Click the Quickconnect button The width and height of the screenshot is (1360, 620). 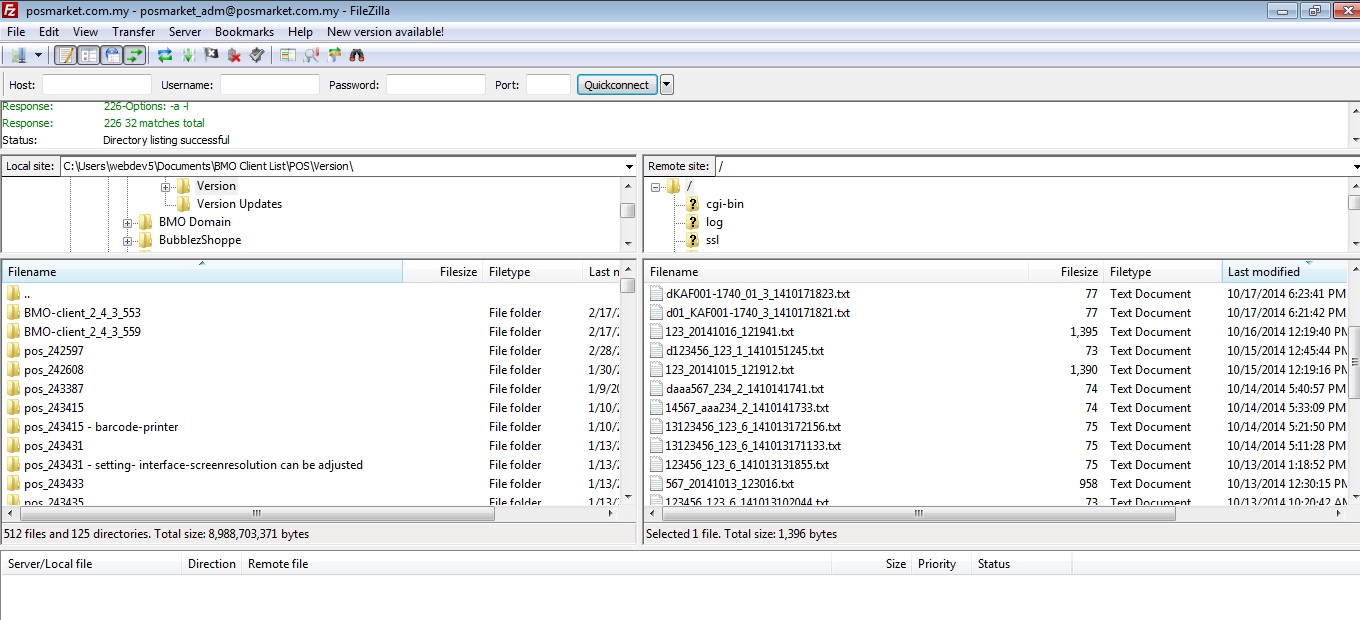click(617, 85)
